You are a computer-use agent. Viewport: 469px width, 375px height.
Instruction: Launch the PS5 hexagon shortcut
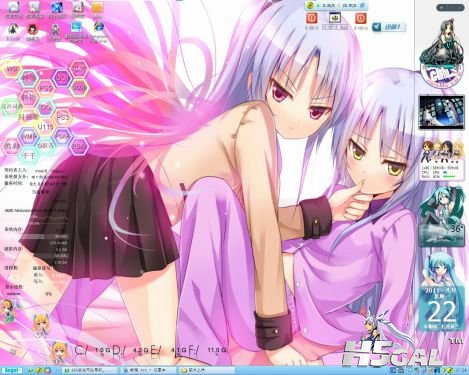click(x=46, y=89)
